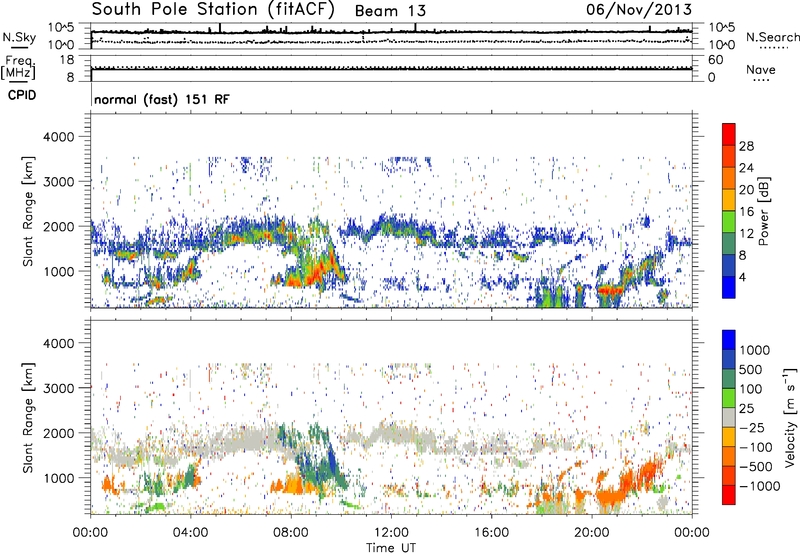This screenshot has width=800, height=554.
Task: Click the orange velocity patch near 20:30
Action: 610,495
